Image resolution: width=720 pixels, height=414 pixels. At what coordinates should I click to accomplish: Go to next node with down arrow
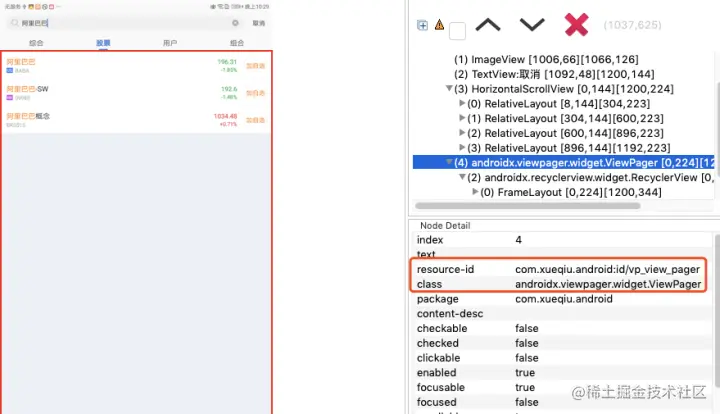pyautogui.click(x=532, y=25)
